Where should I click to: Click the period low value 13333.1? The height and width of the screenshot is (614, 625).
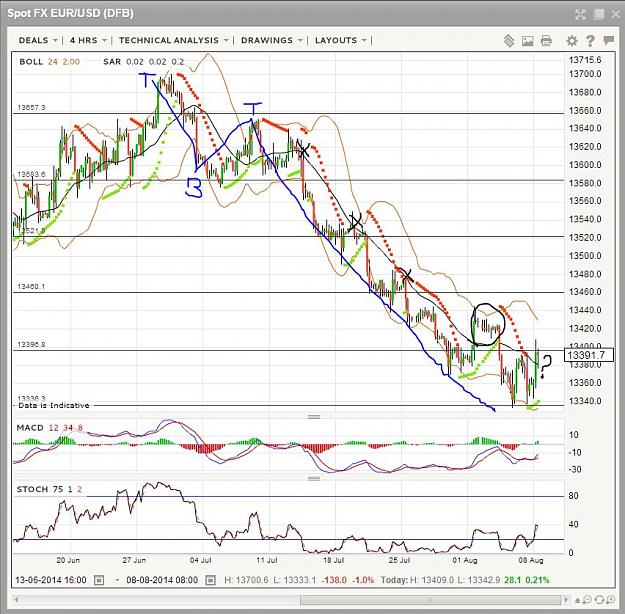(300, 580)
